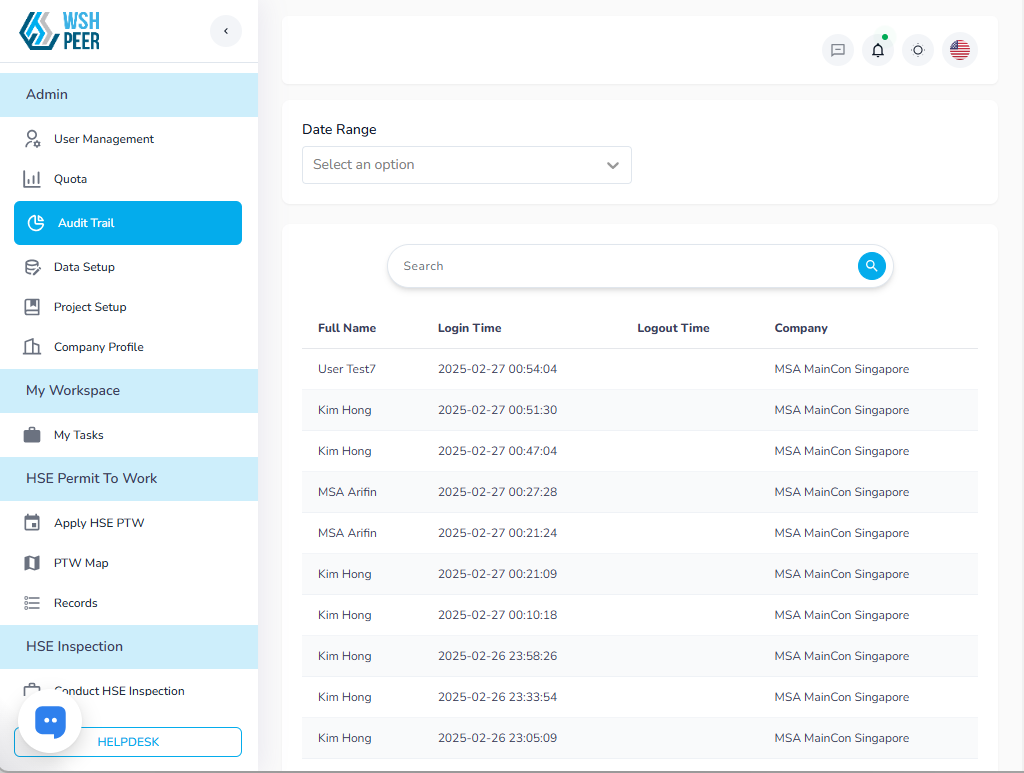This screenshot has width=1024, height=773.
Task: Go to Data Setup menu item
Action: click(84, 267)
